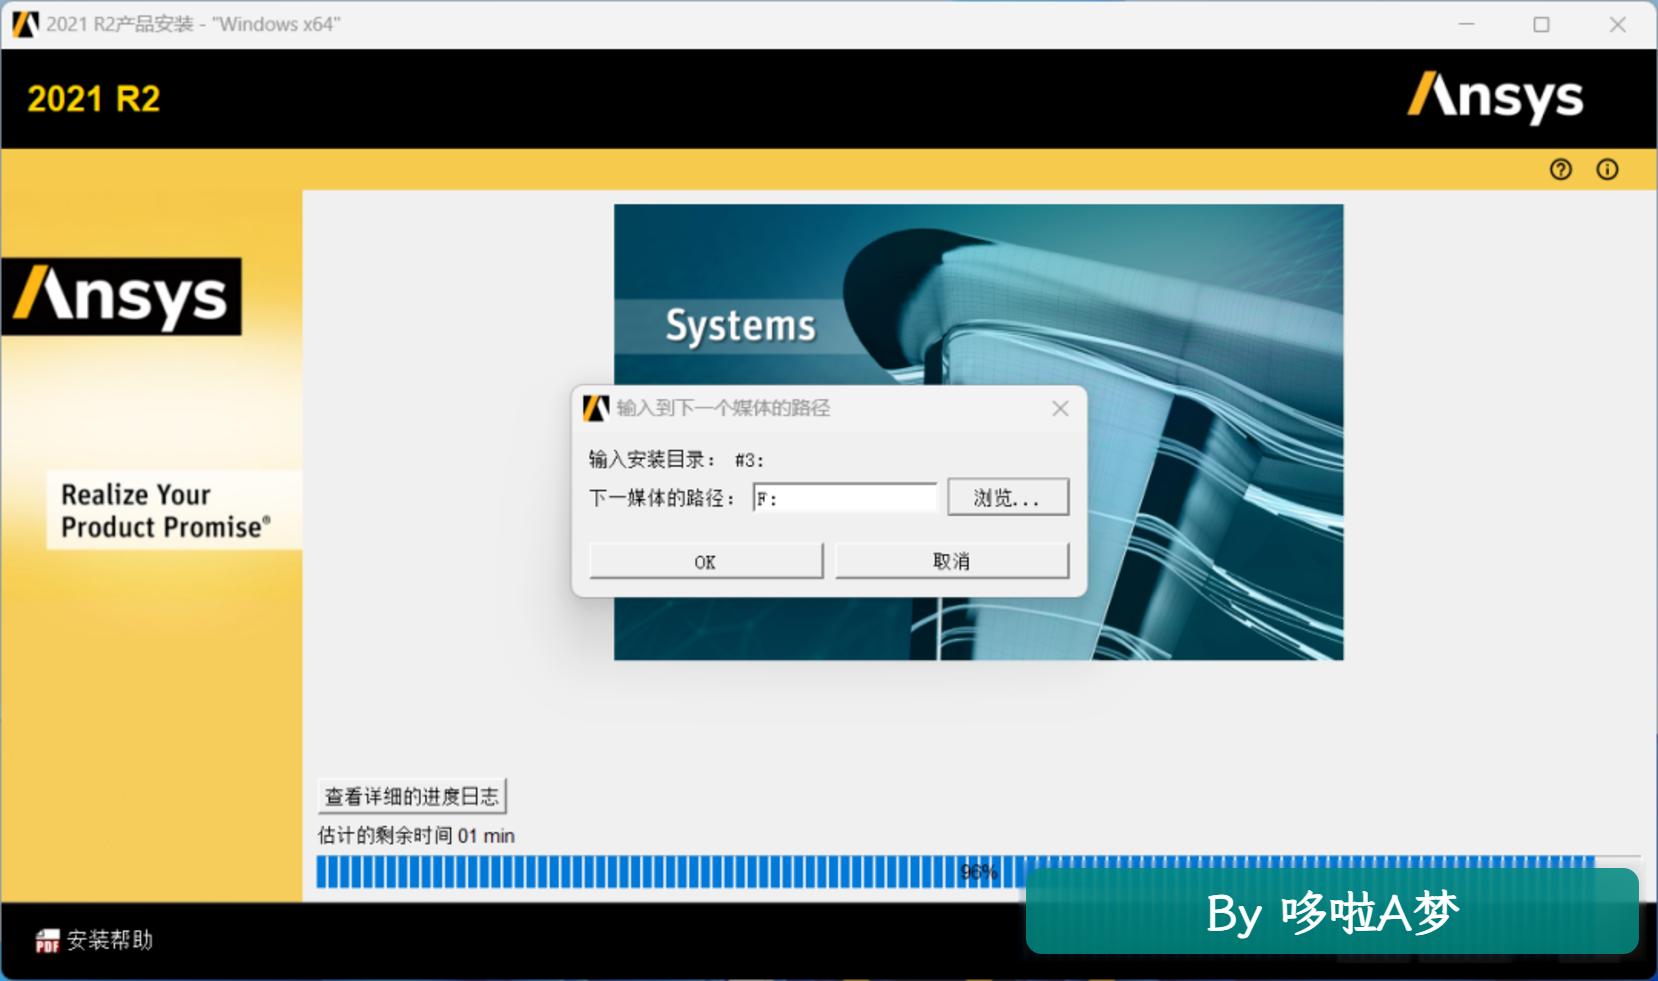Confirm the media path with OK
This screenshot has height=981, width=1658.
coord(705,561)
